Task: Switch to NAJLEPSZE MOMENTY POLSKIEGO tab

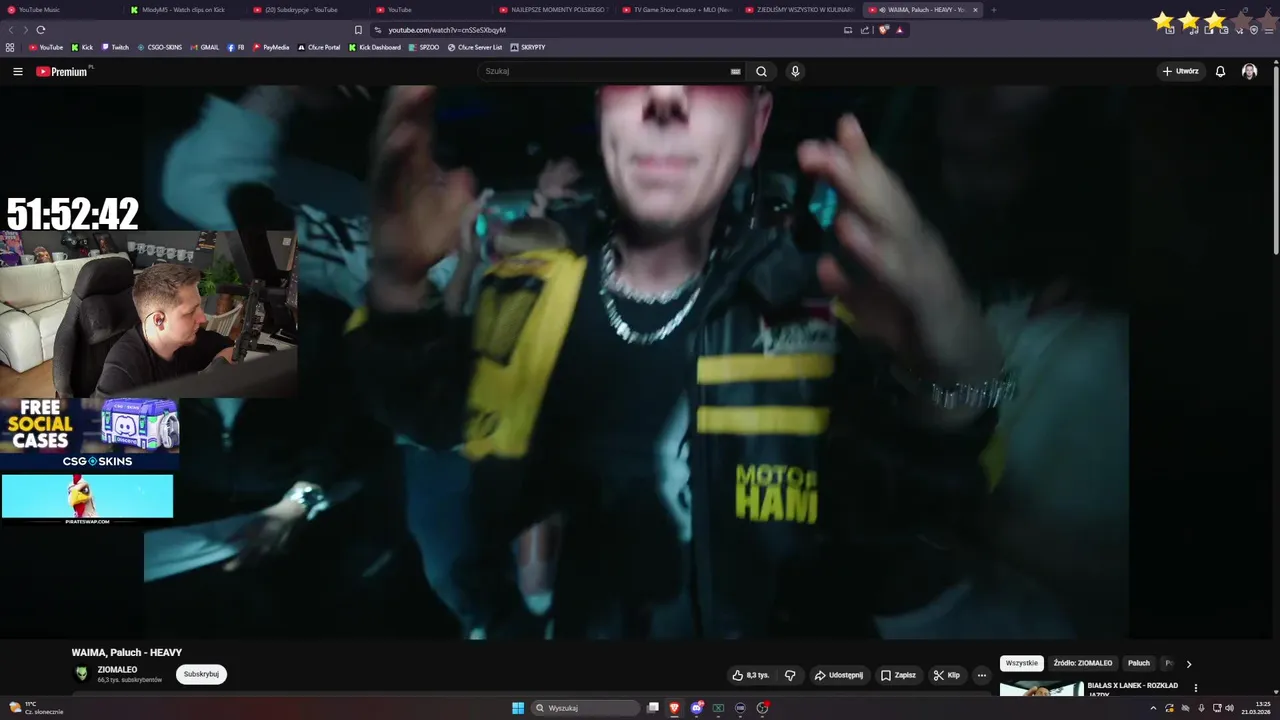Action: click(x=552, y=10)
